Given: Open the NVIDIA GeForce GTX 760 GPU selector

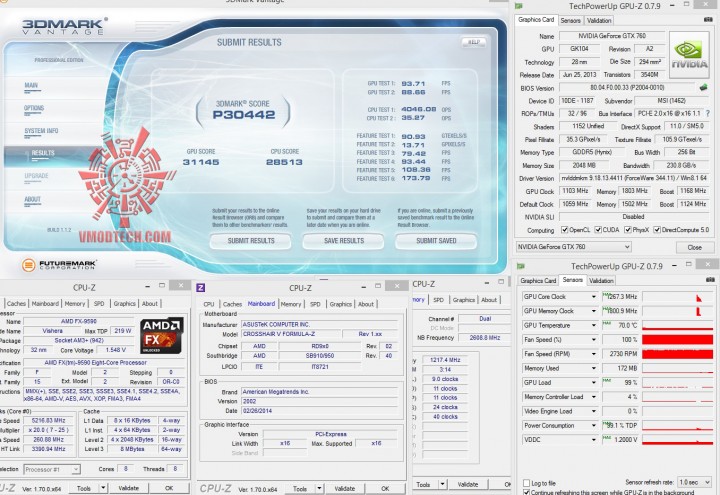Looking at the screenshot, I should click(574, 247).
